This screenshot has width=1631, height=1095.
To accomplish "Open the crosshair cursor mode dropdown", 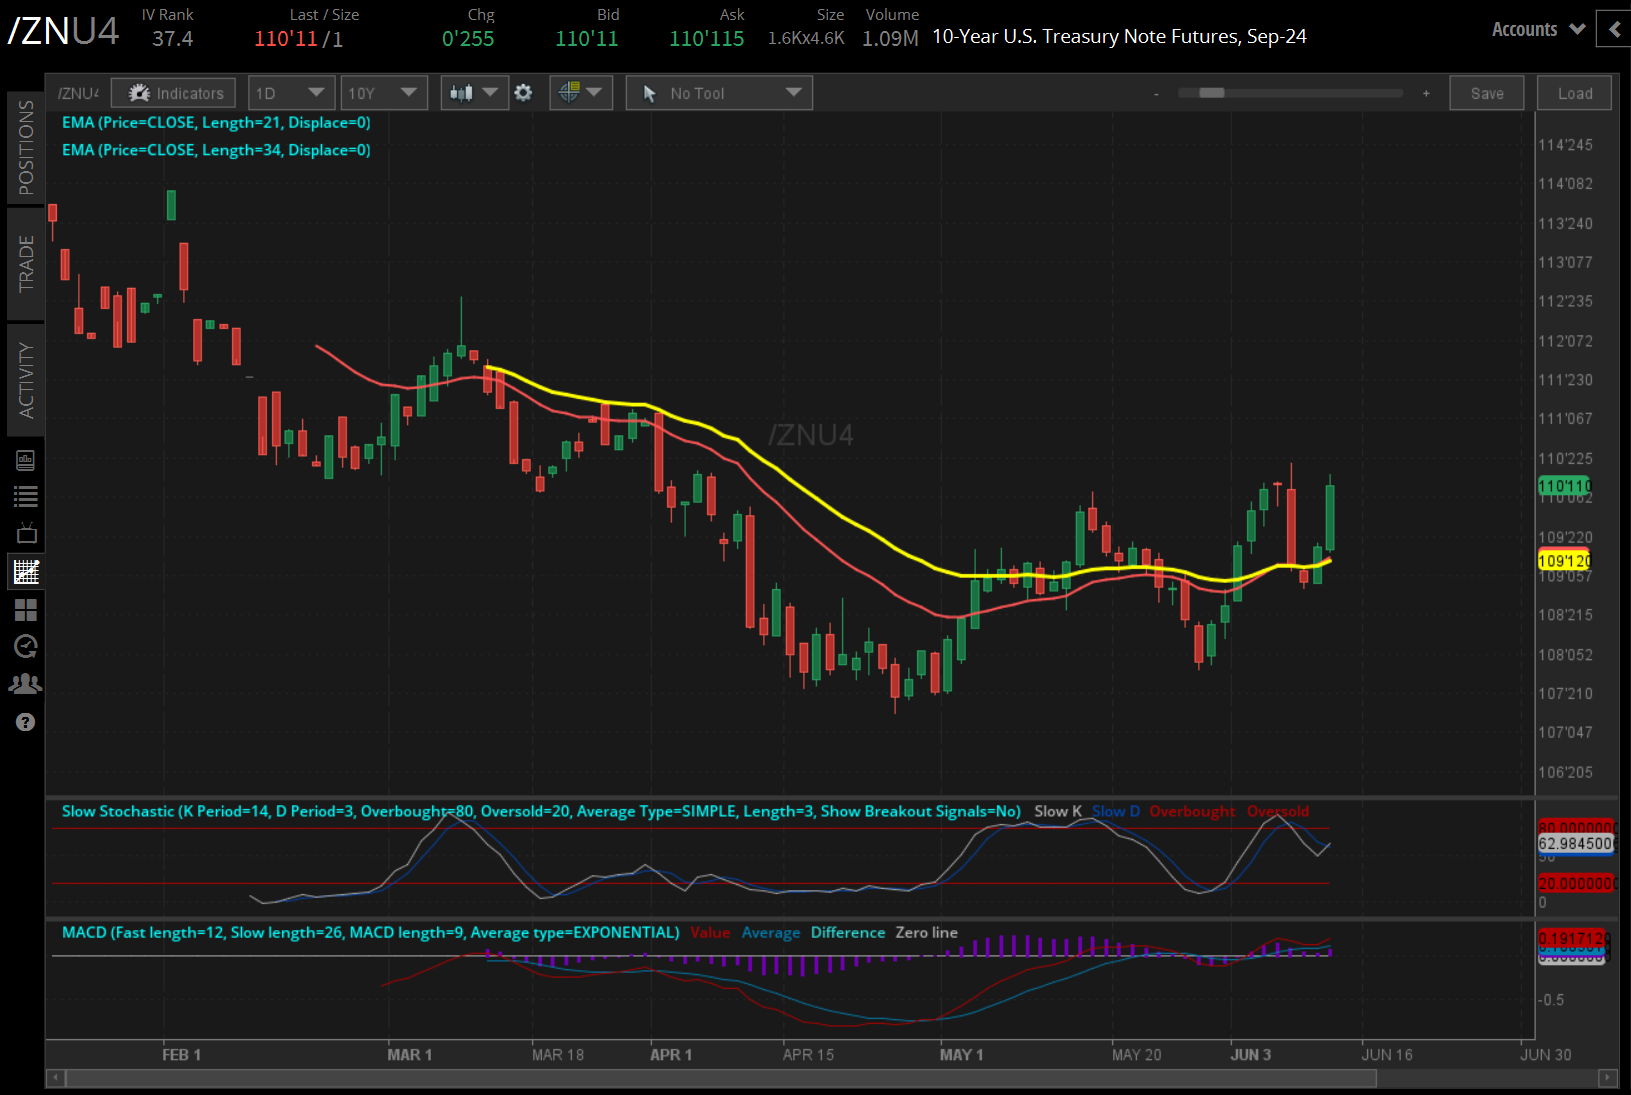I will (x=580, y=93).
